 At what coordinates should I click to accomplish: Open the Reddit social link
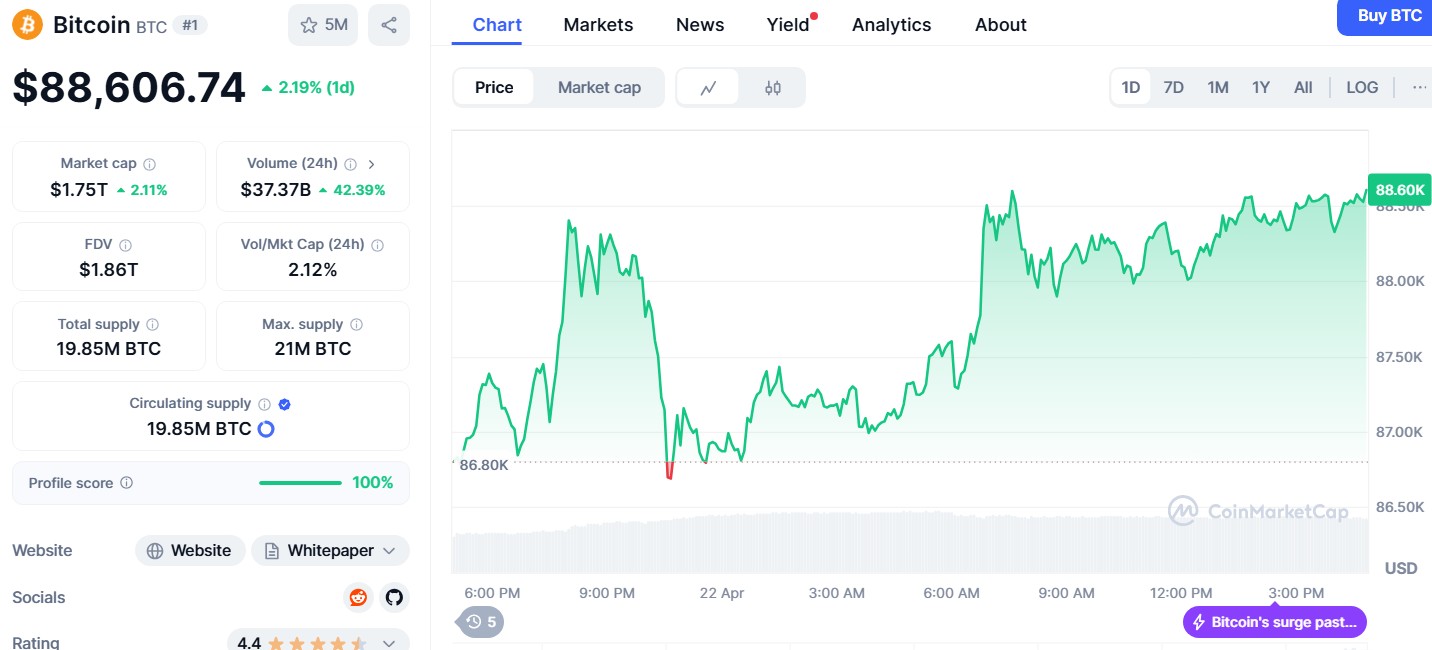coord(358,597)
